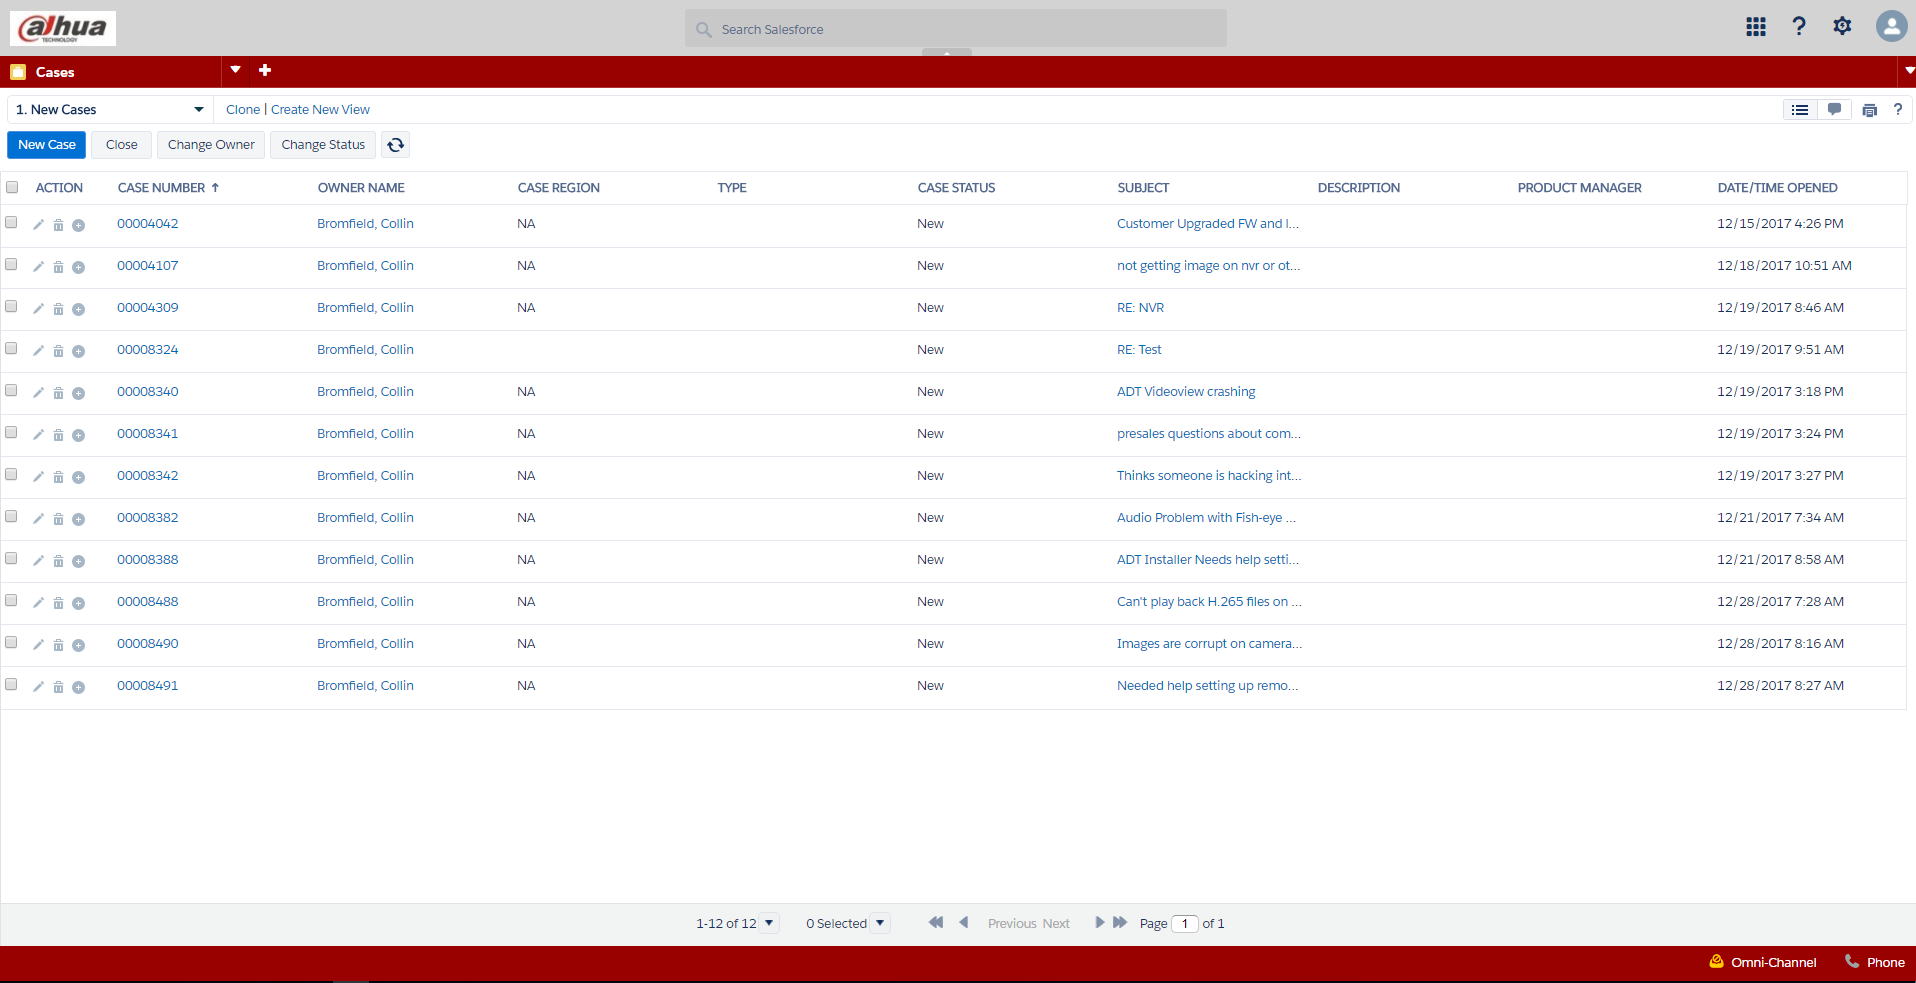1916x983 pixels.
Task: Click the Change Owner button
Action: tap(211, 145)
